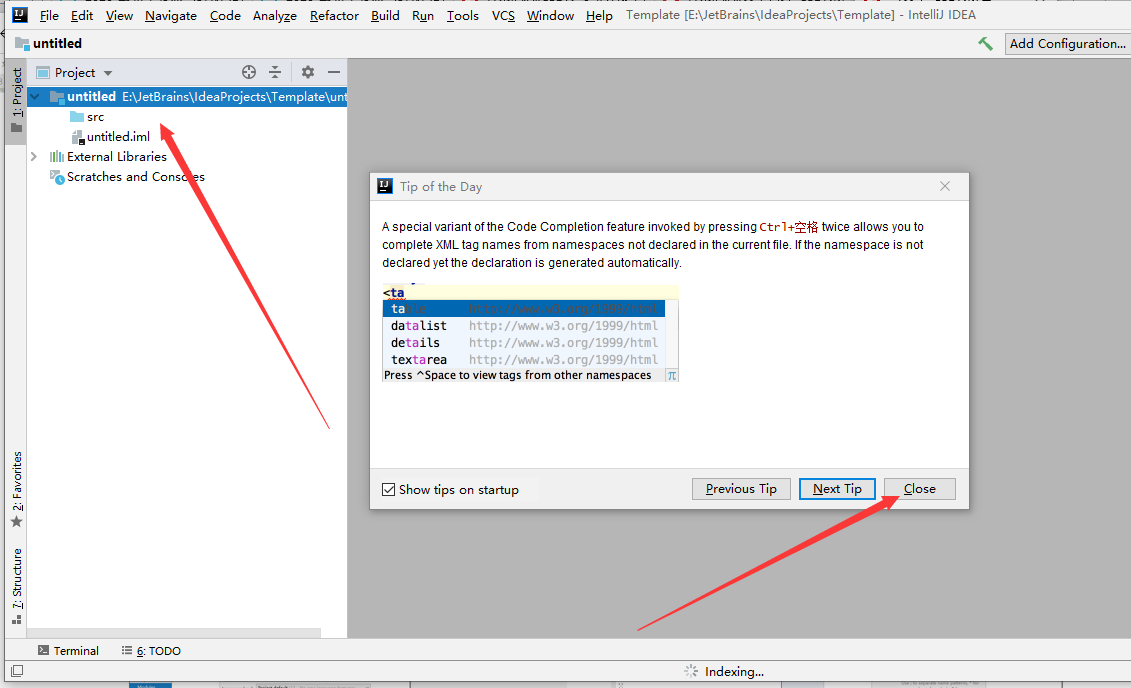Click the Previous Tip button
The width and height of the screenshot is (1131, 688).
tap(741, 489)
